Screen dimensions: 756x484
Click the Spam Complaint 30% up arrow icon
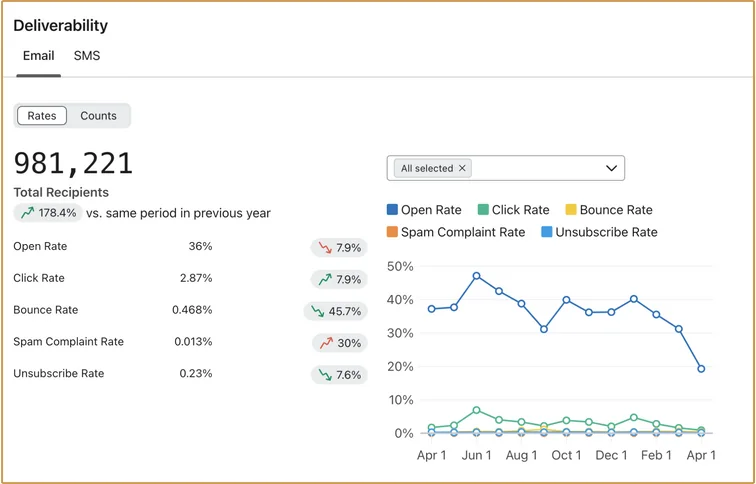coord(326,343)
